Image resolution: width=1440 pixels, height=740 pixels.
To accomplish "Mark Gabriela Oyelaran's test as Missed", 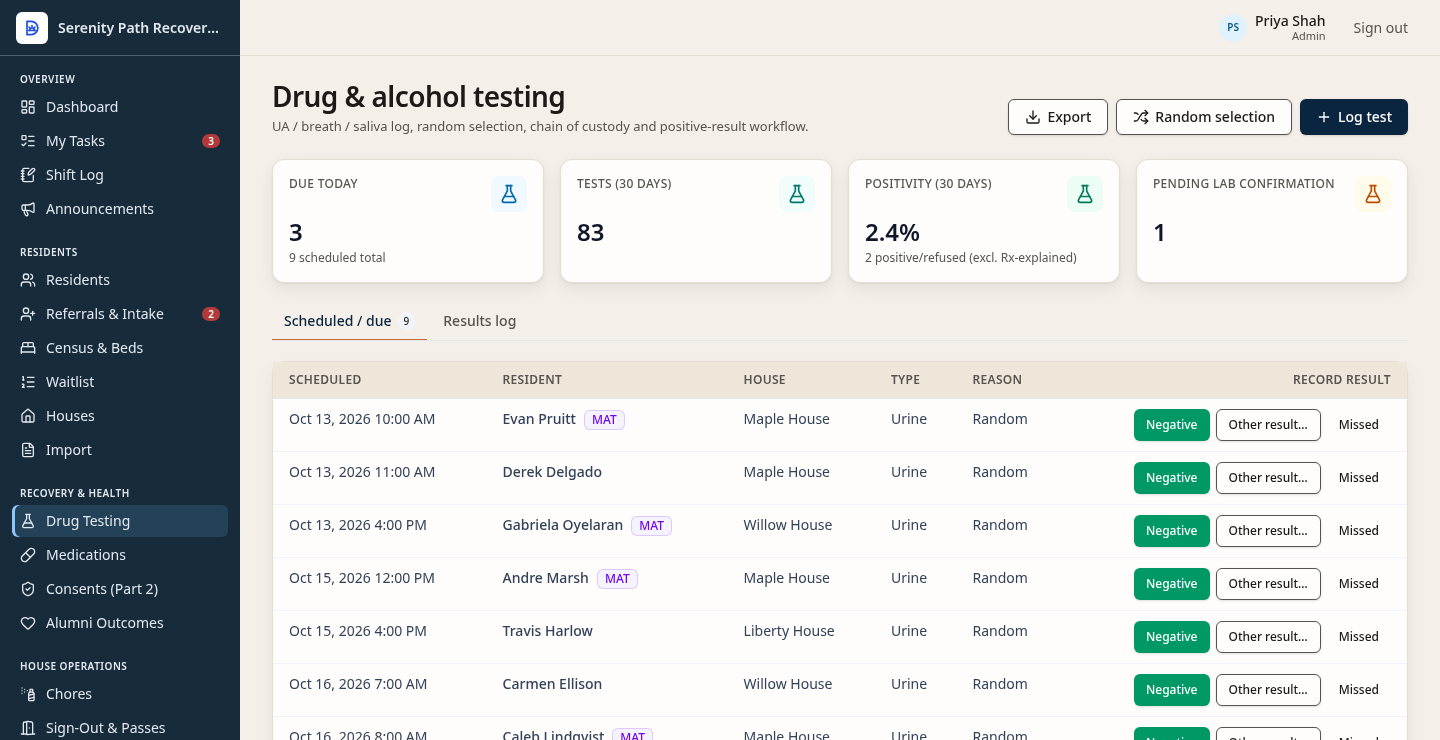I will coord(1359,531).
